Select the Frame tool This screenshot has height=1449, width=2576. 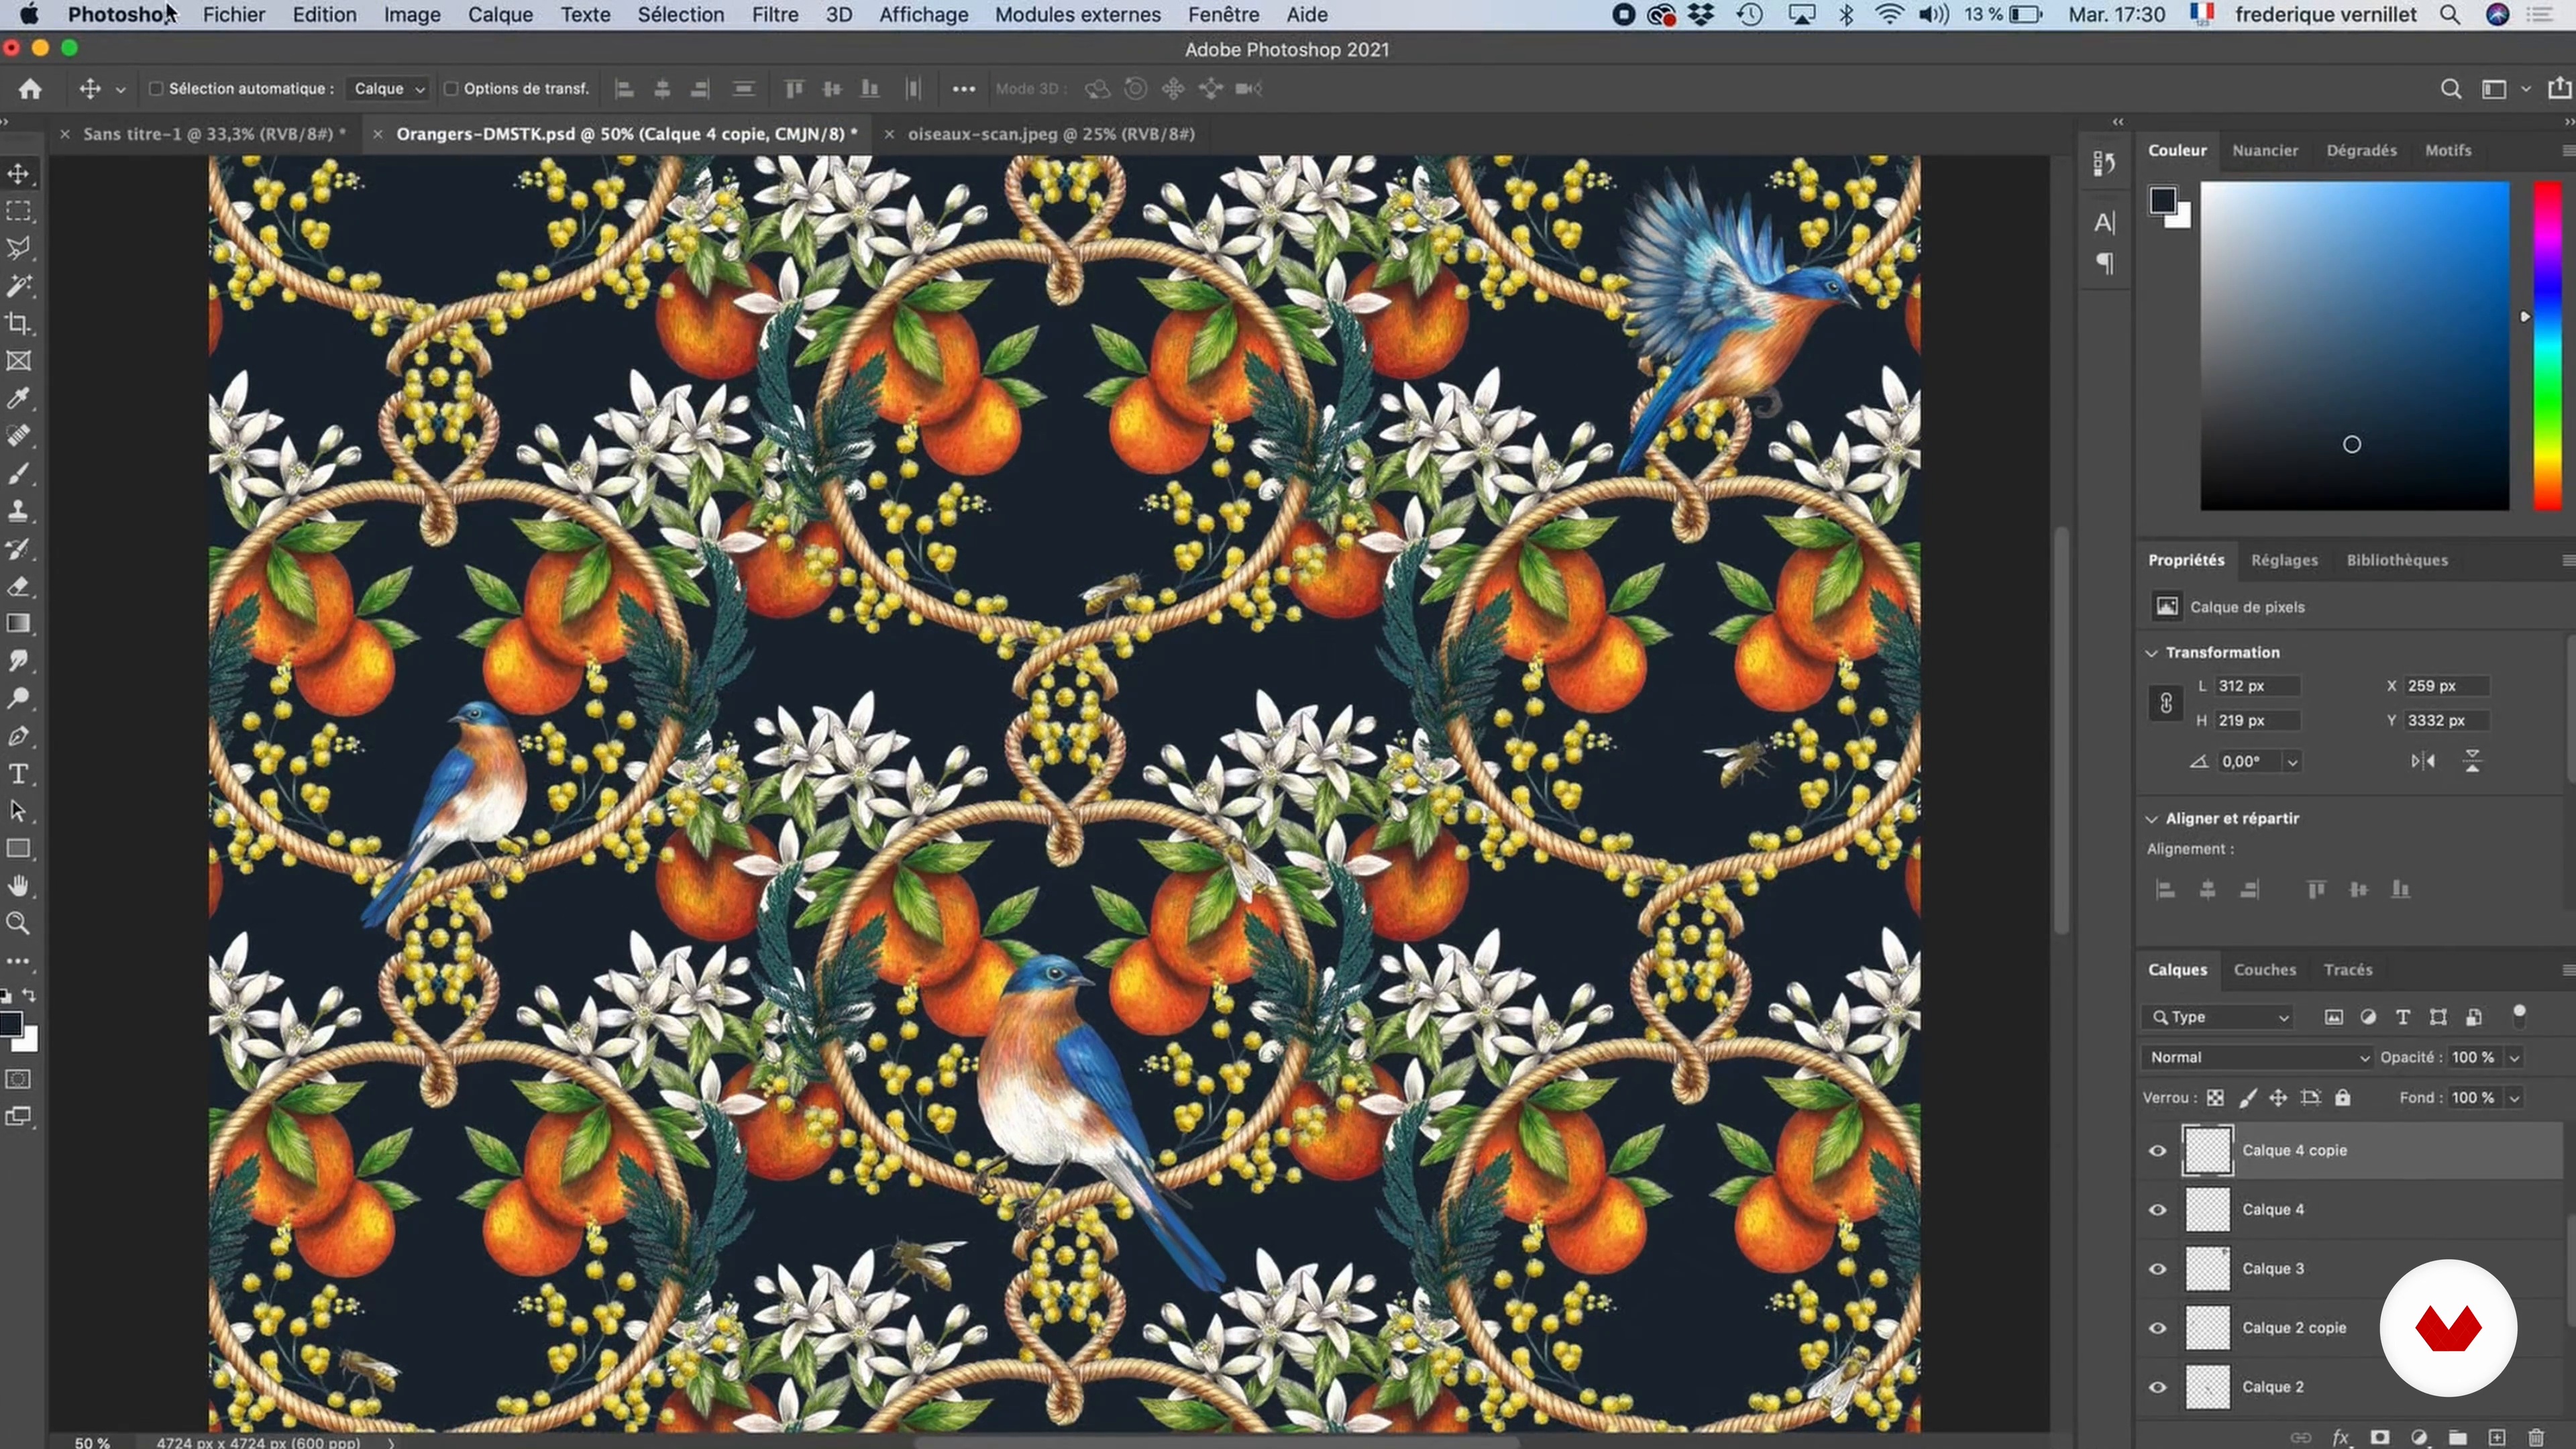pyautogui.click(x=18, y=361)
